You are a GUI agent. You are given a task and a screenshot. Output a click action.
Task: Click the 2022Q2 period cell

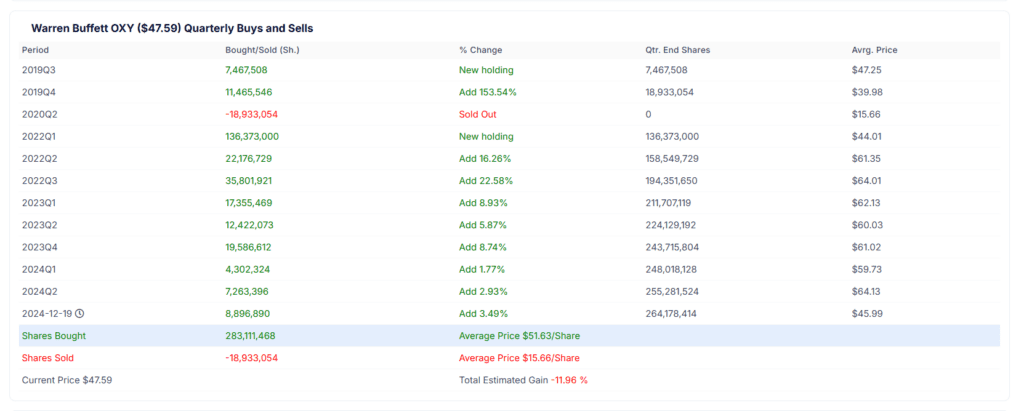coord(40,159)
